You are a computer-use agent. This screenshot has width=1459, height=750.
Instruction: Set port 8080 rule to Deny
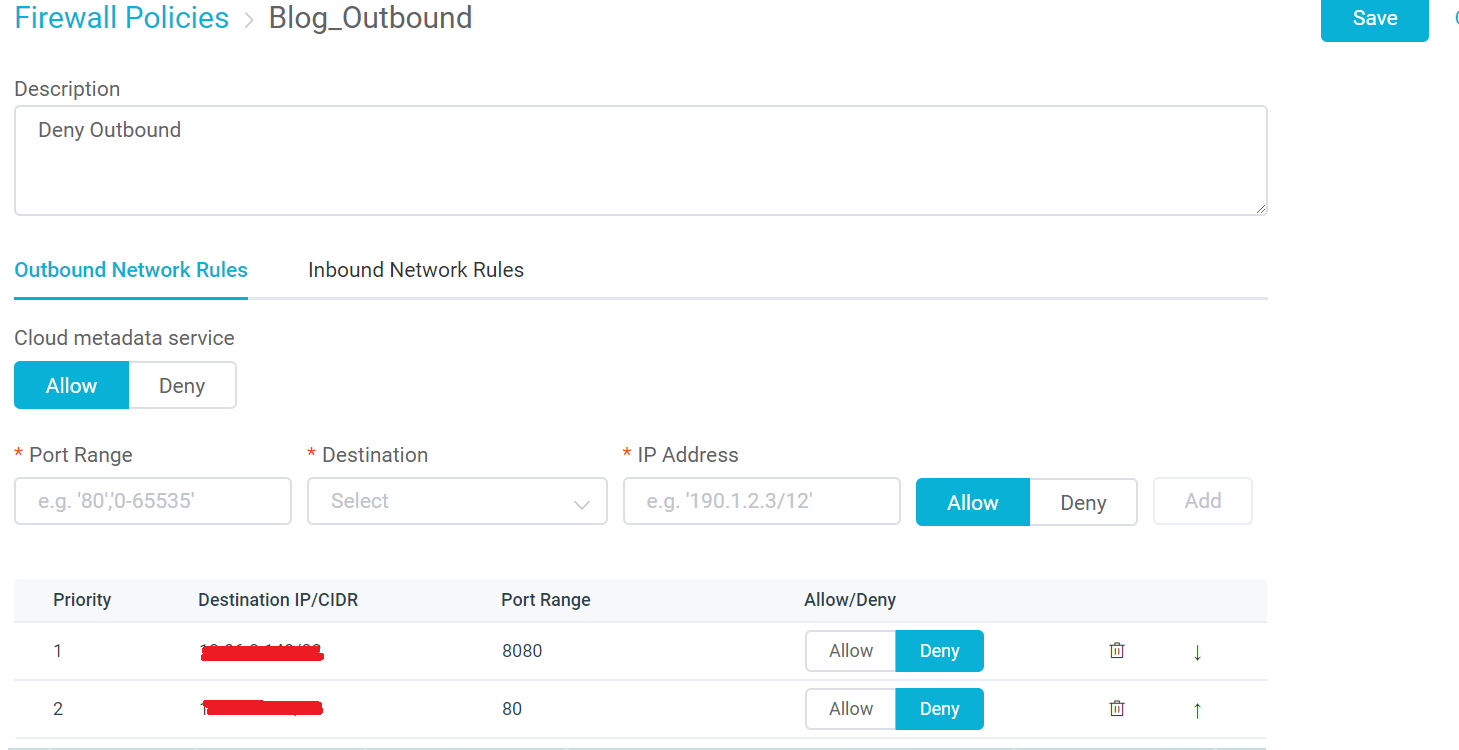point(939,651)
